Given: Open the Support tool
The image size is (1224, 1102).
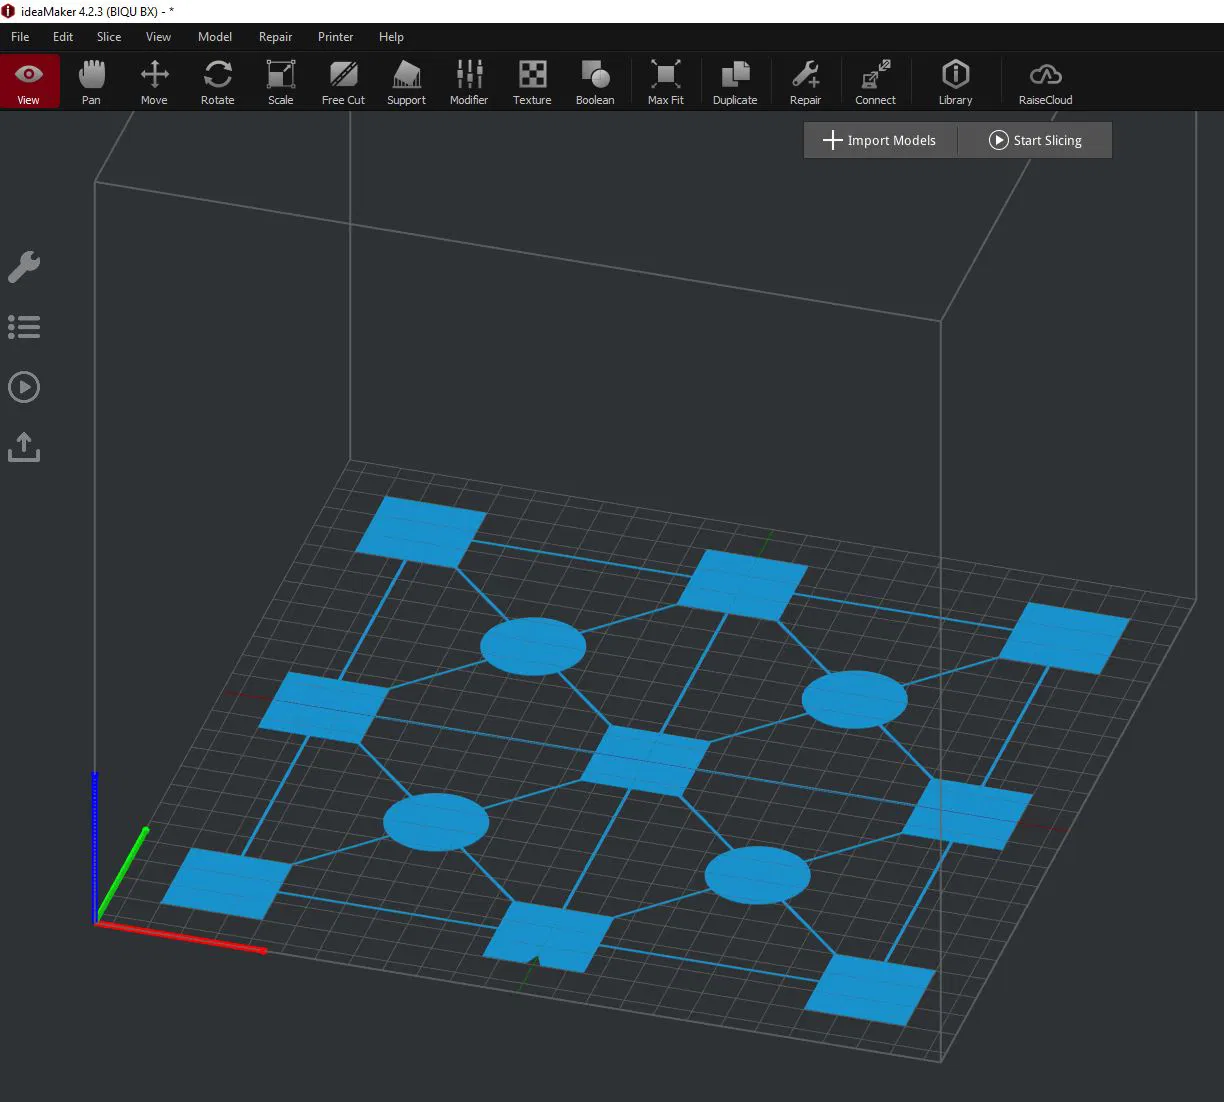Looking at the screenshot, I should [x=406, y=81].
